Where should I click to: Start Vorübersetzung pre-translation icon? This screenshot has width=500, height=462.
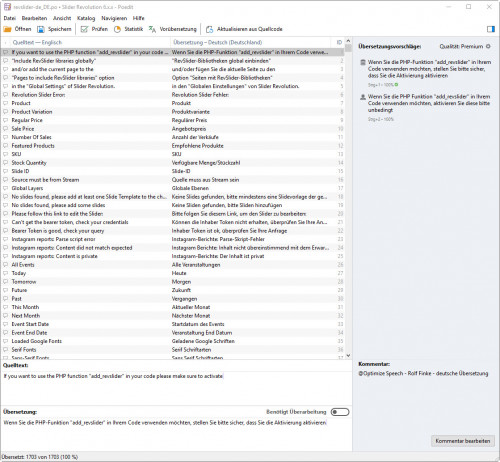pyautogui.click(x=152, y=29)
